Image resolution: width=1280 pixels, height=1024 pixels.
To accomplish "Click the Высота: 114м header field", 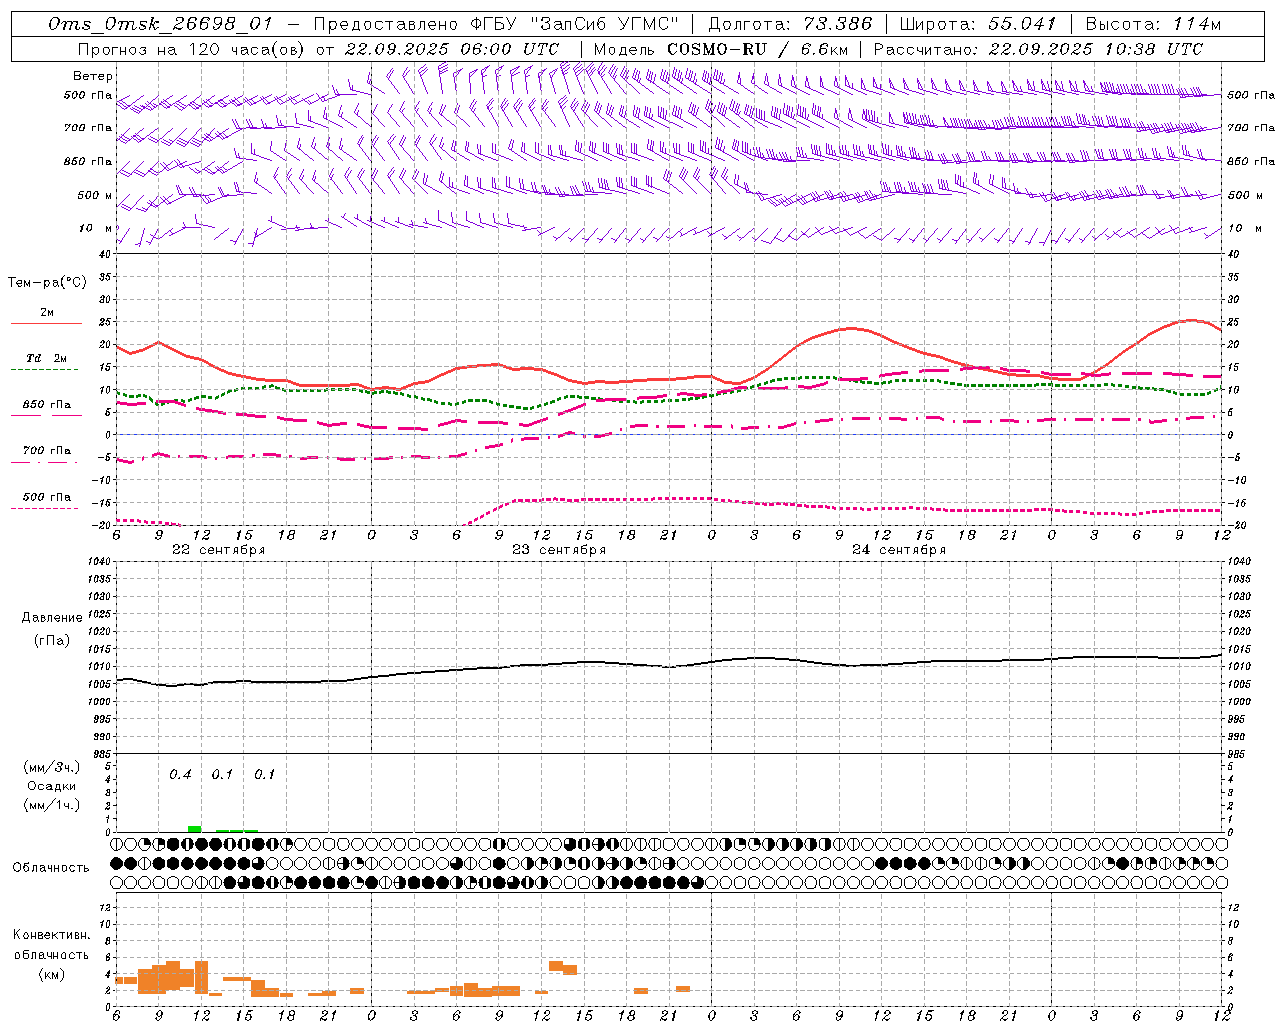I will pyautogui.click(x=1153, y=24).
